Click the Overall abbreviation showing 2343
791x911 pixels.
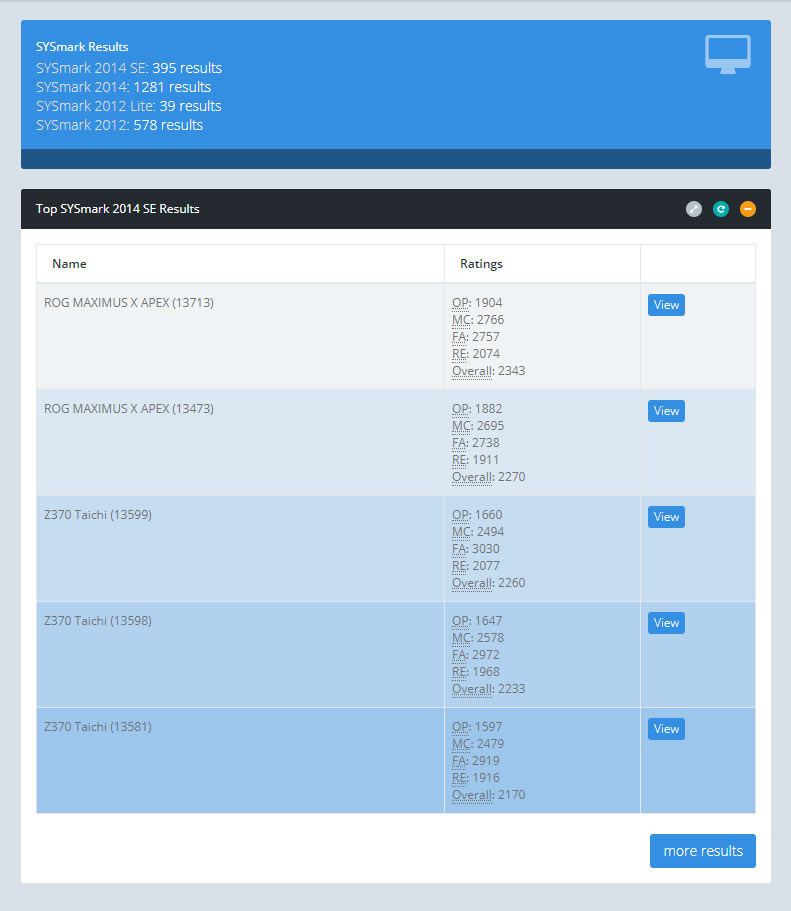click(472, 370)
